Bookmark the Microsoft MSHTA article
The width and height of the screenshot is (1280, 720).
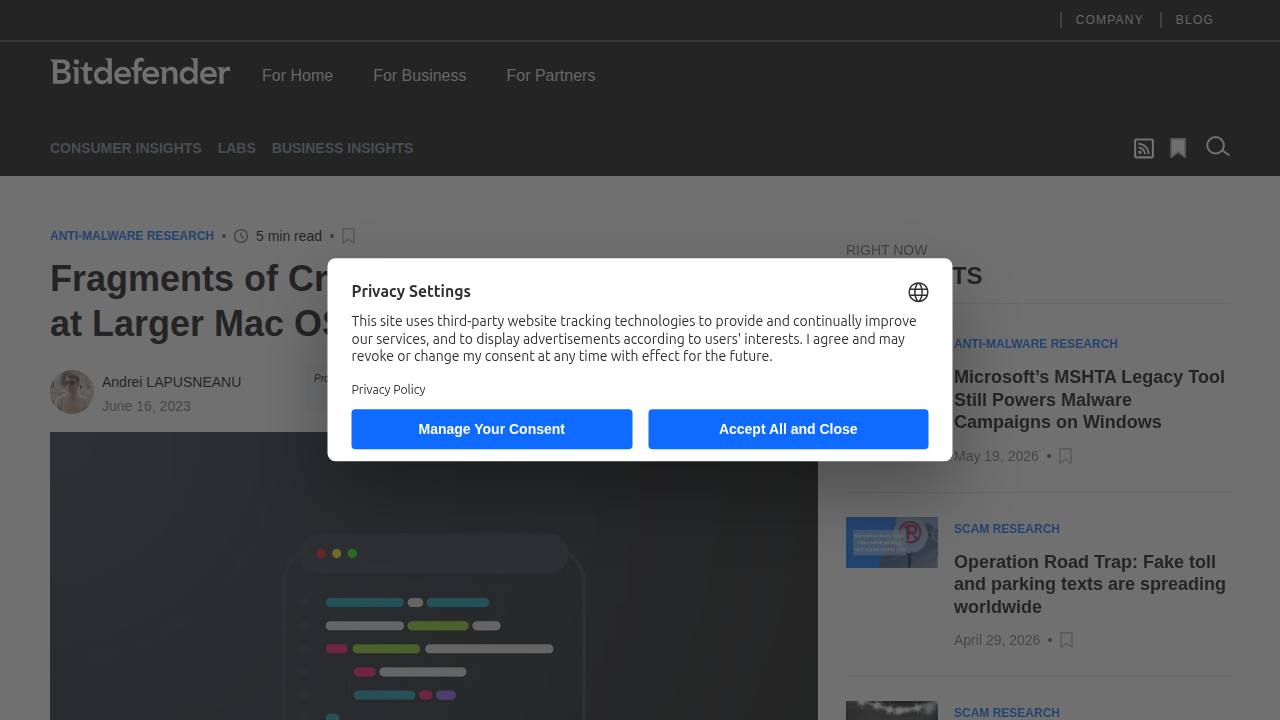point(1065,456)
